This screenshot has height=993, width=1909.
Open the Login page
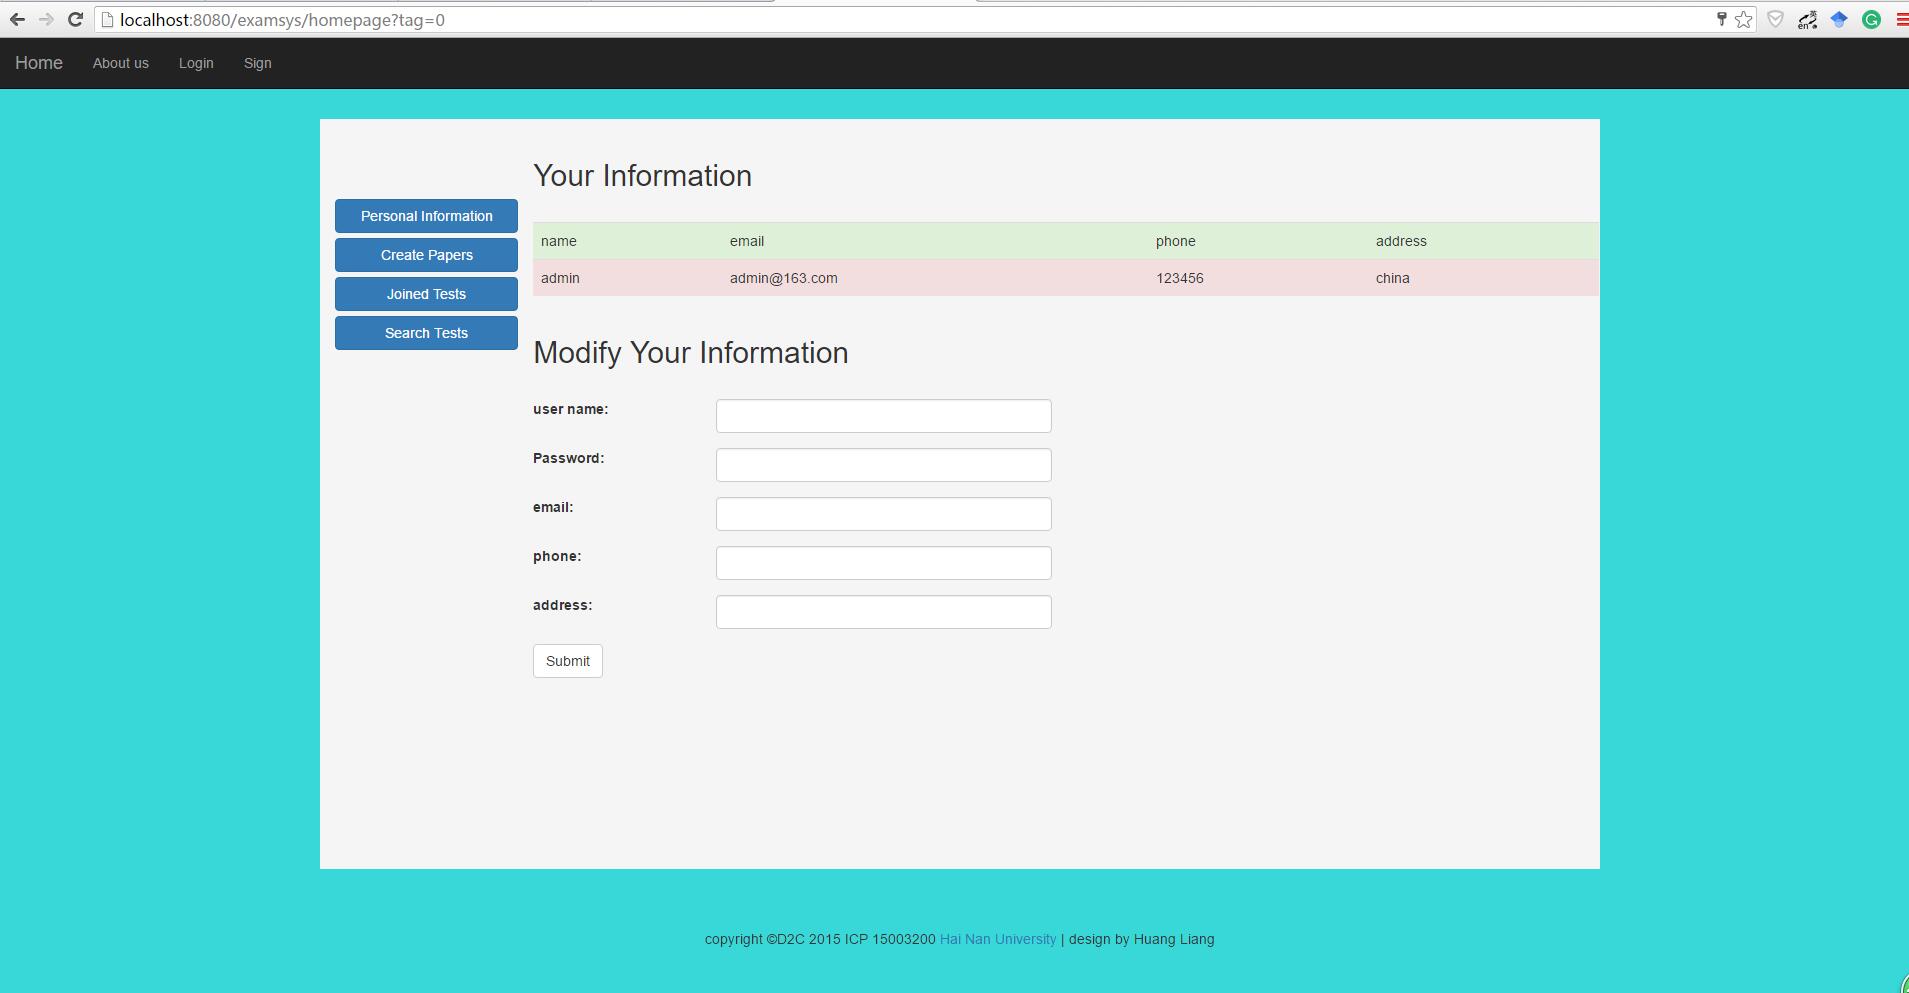coord(196,63)
